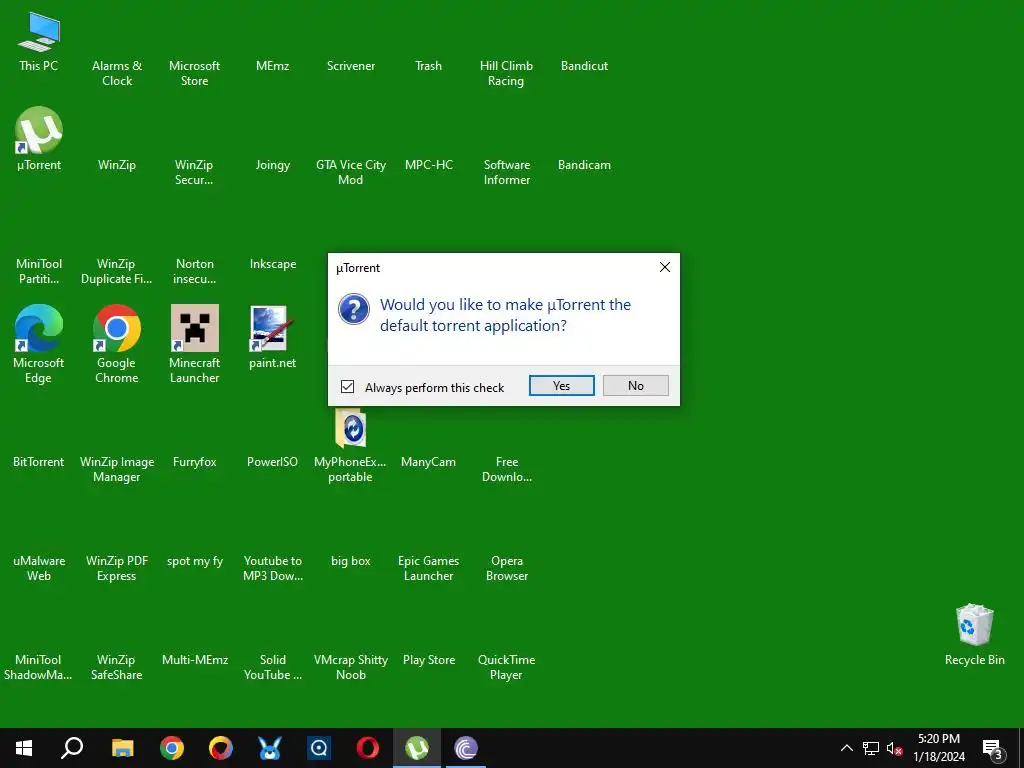1024x768 pixels.
Task: Open the Action Center notifications icon
Action: (x=993, y=749)
